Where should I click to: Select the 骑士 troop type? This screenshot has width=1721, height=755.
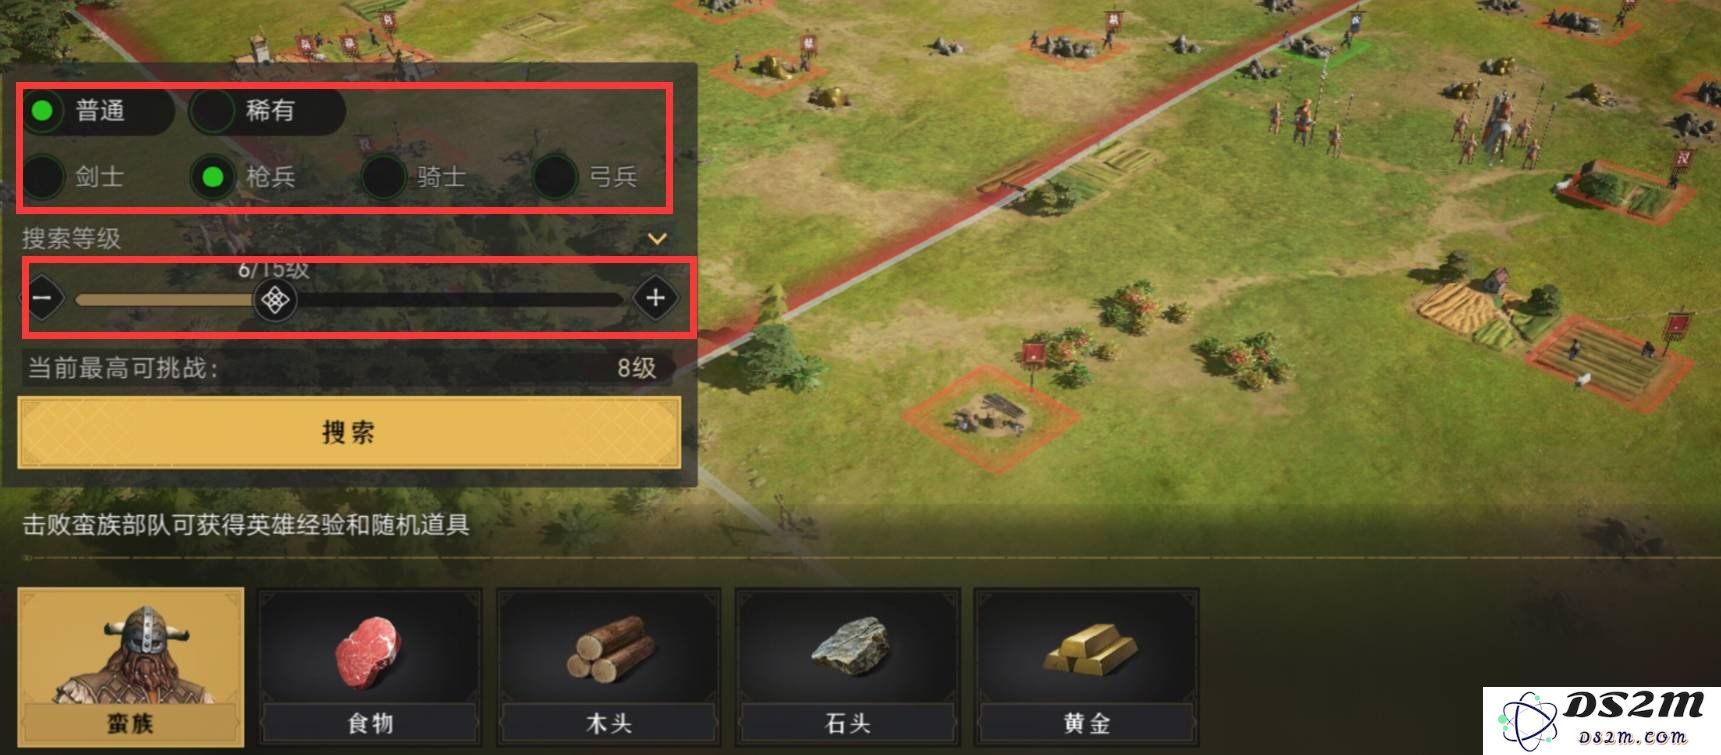415,177
